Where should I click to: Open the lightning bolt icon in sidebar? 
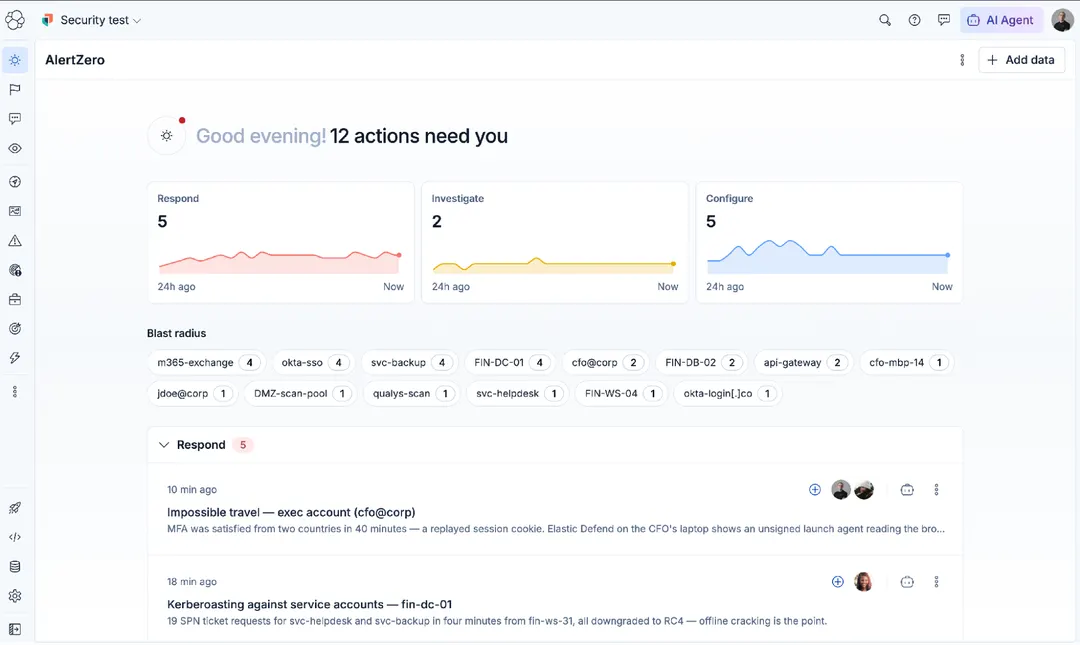tap(14, 358)
